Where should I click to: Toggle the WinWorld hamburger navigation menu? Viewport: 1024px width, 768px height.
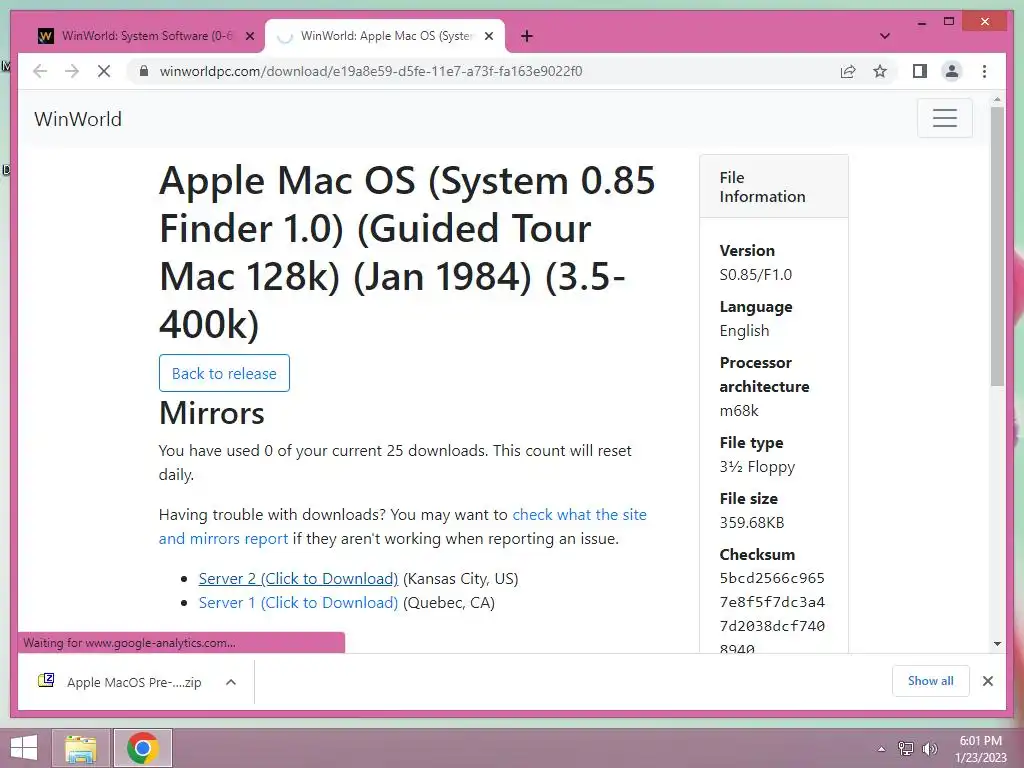point(944,118)
